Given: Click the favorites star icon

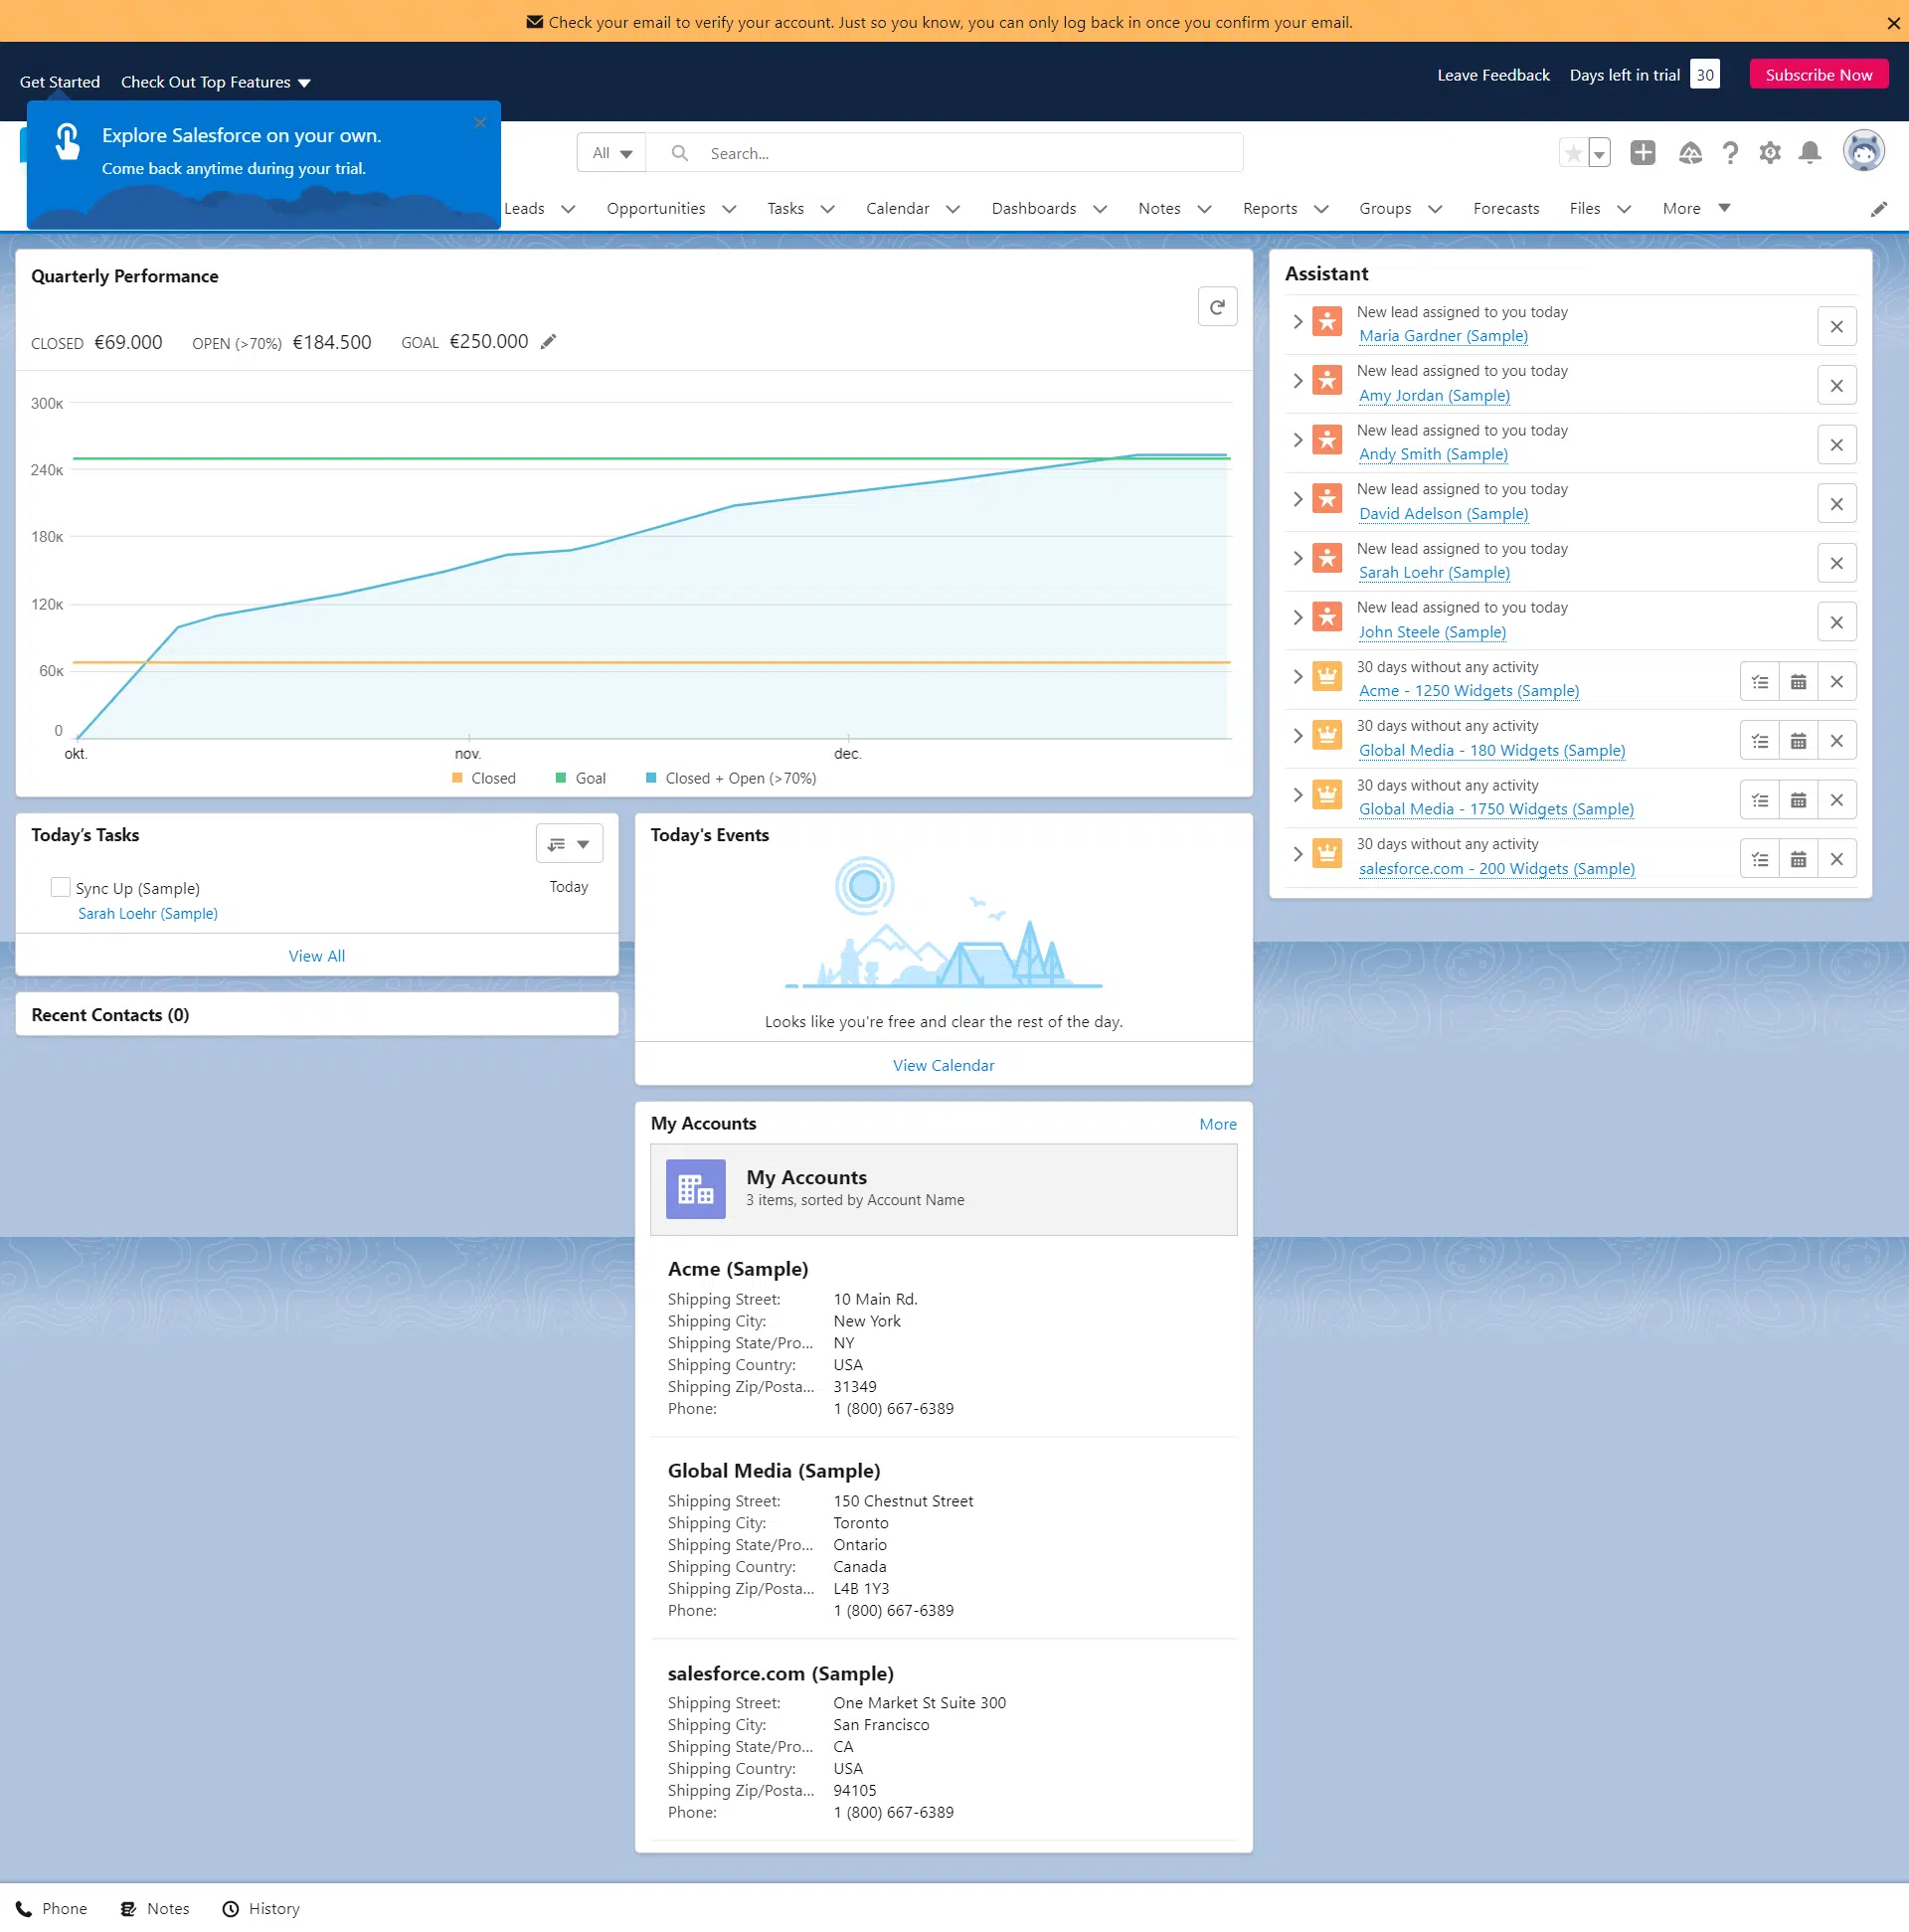Looking at the screenshot, I should 1573,153.
